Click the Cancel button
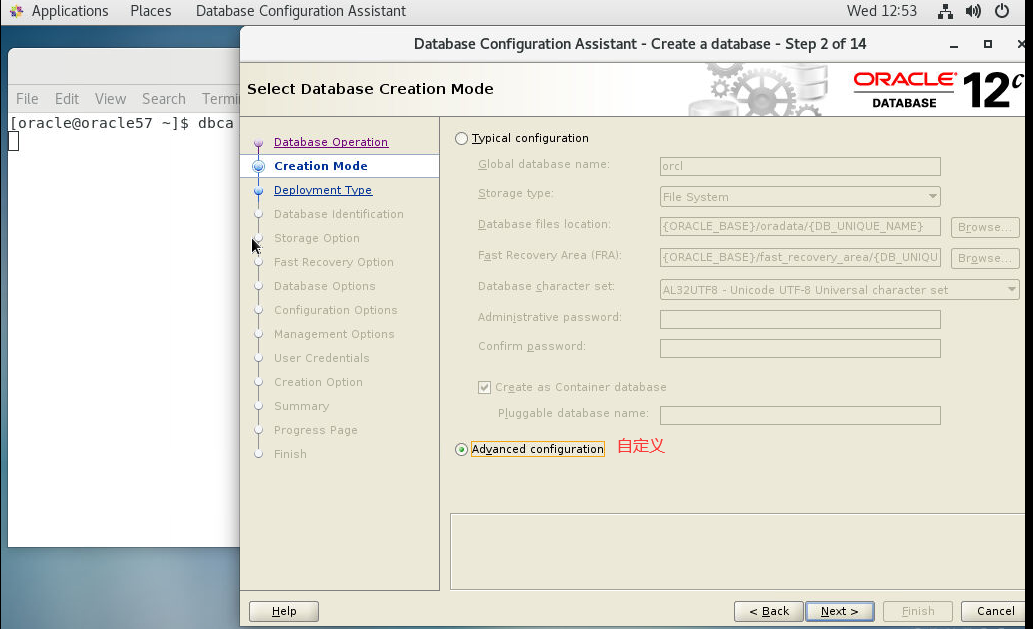Screen dimensions: 1033x629 pyautogui.click(x=995, y=611)
